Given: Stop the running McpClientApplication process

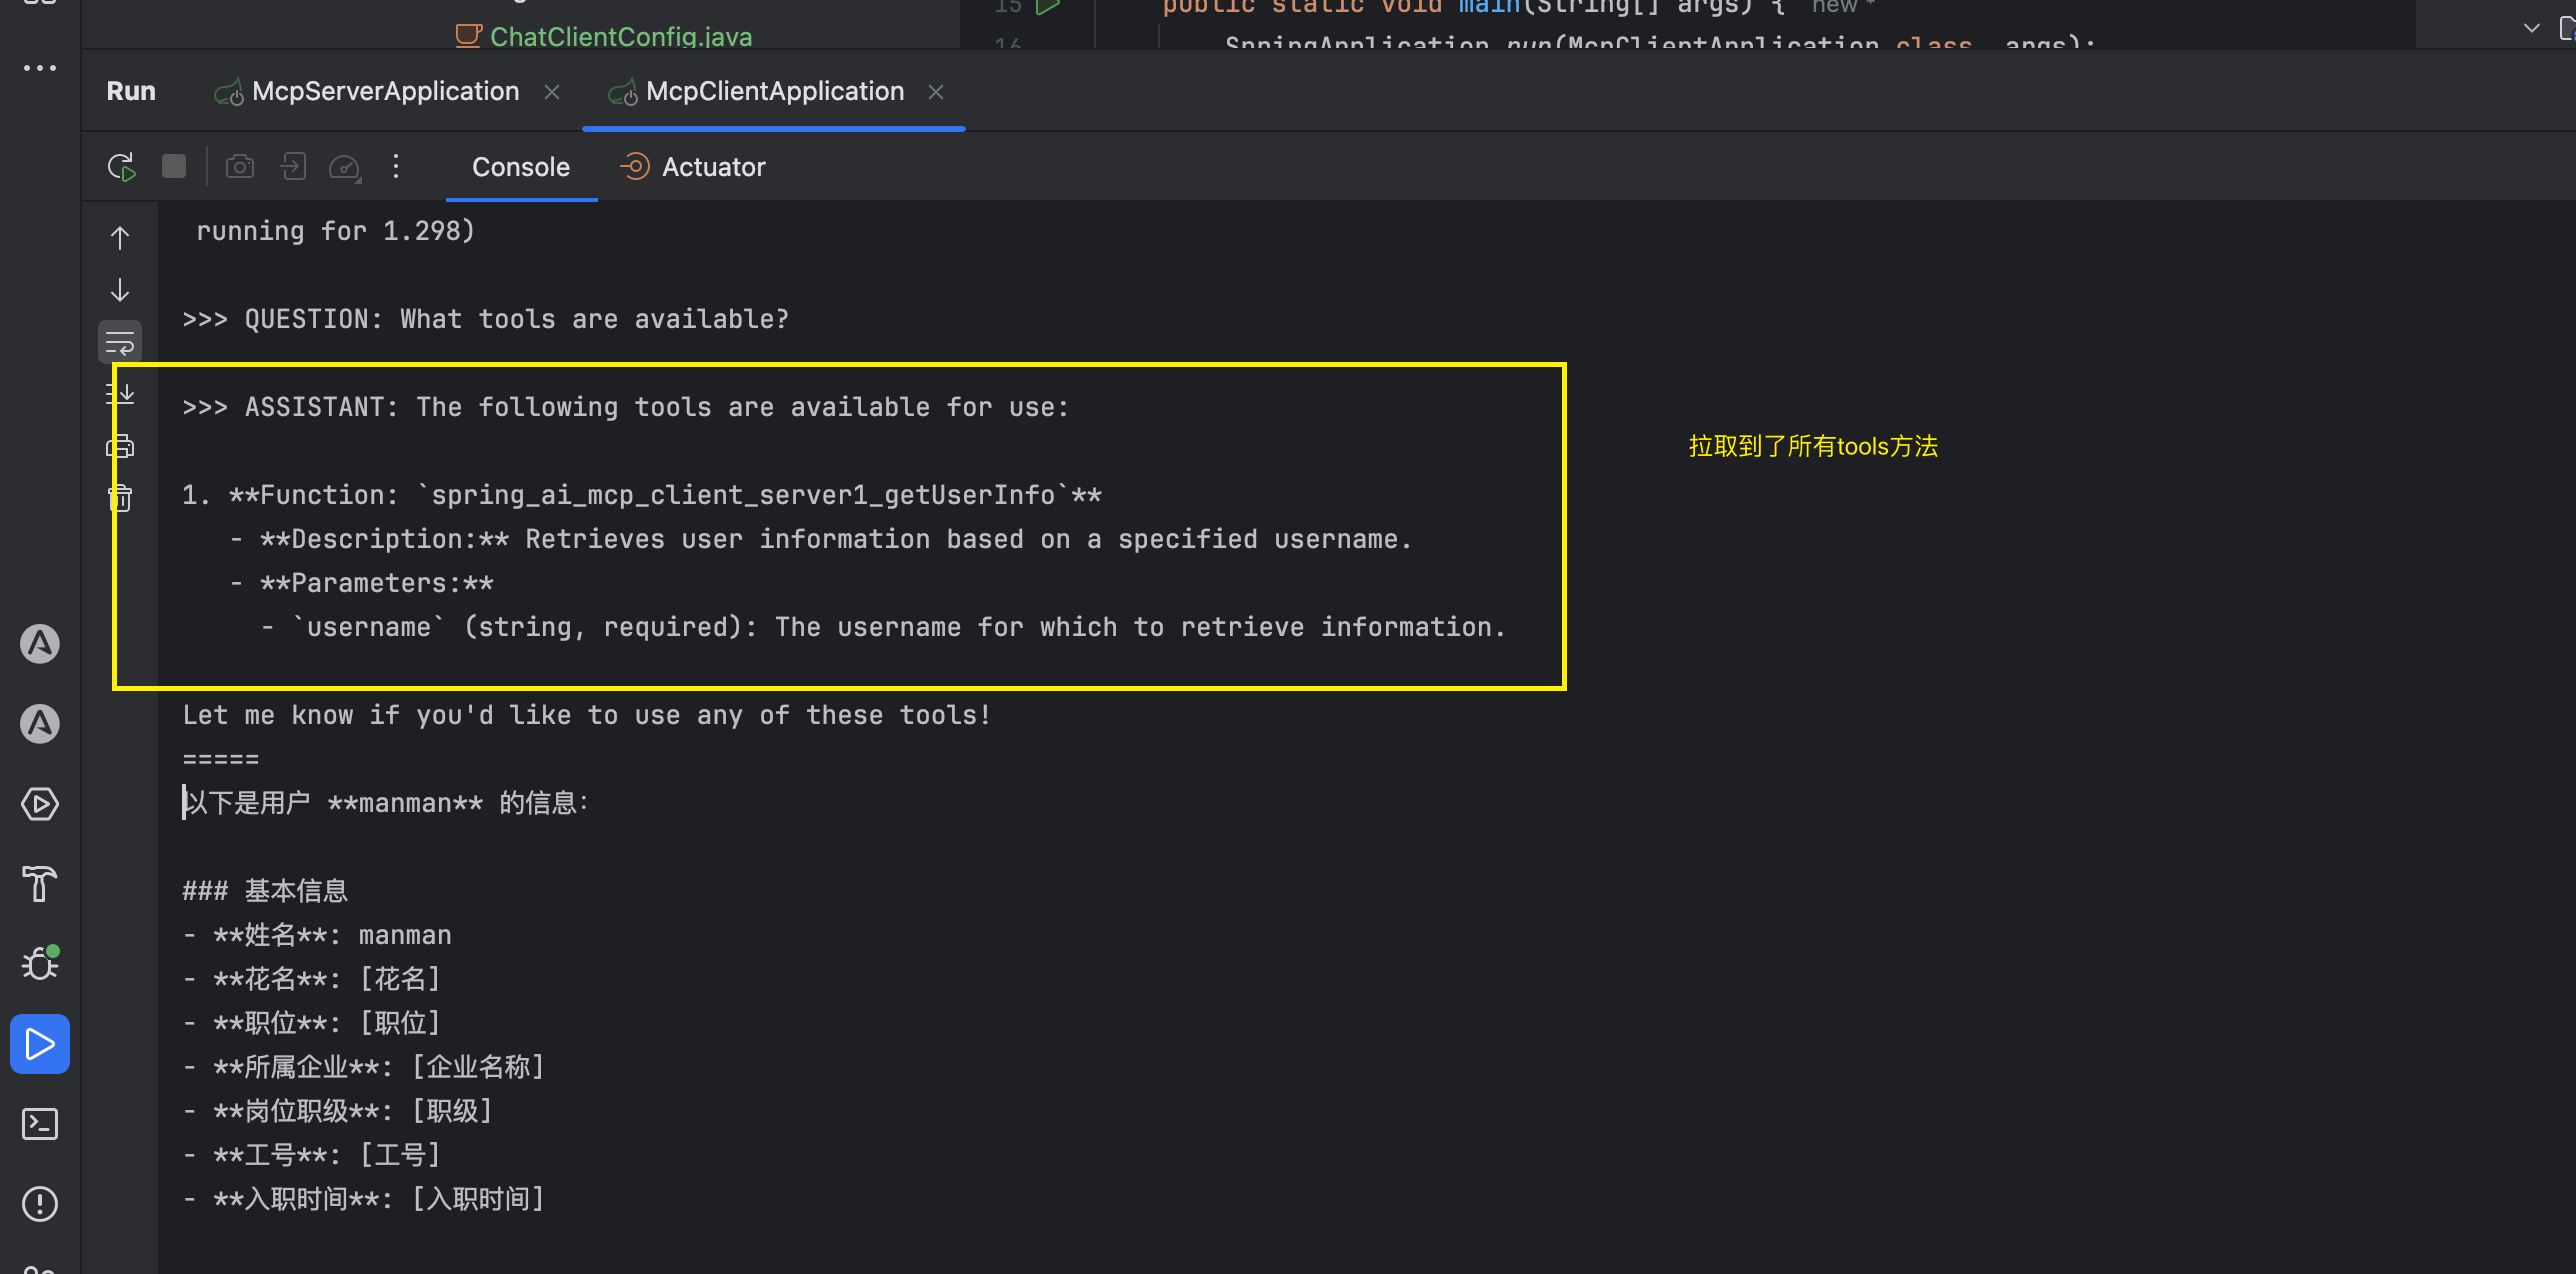Looking at the screenshot, I should pyautogui.click(x=174, y=166).
